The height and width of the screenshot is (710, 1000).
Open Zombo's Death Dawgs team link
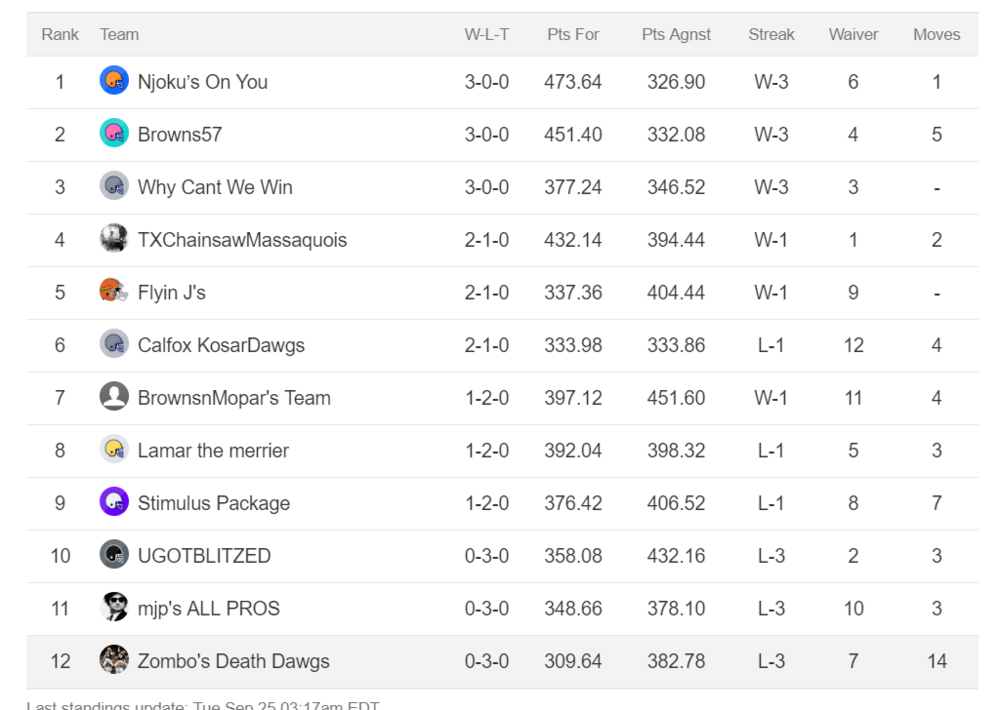coord(233,661)
